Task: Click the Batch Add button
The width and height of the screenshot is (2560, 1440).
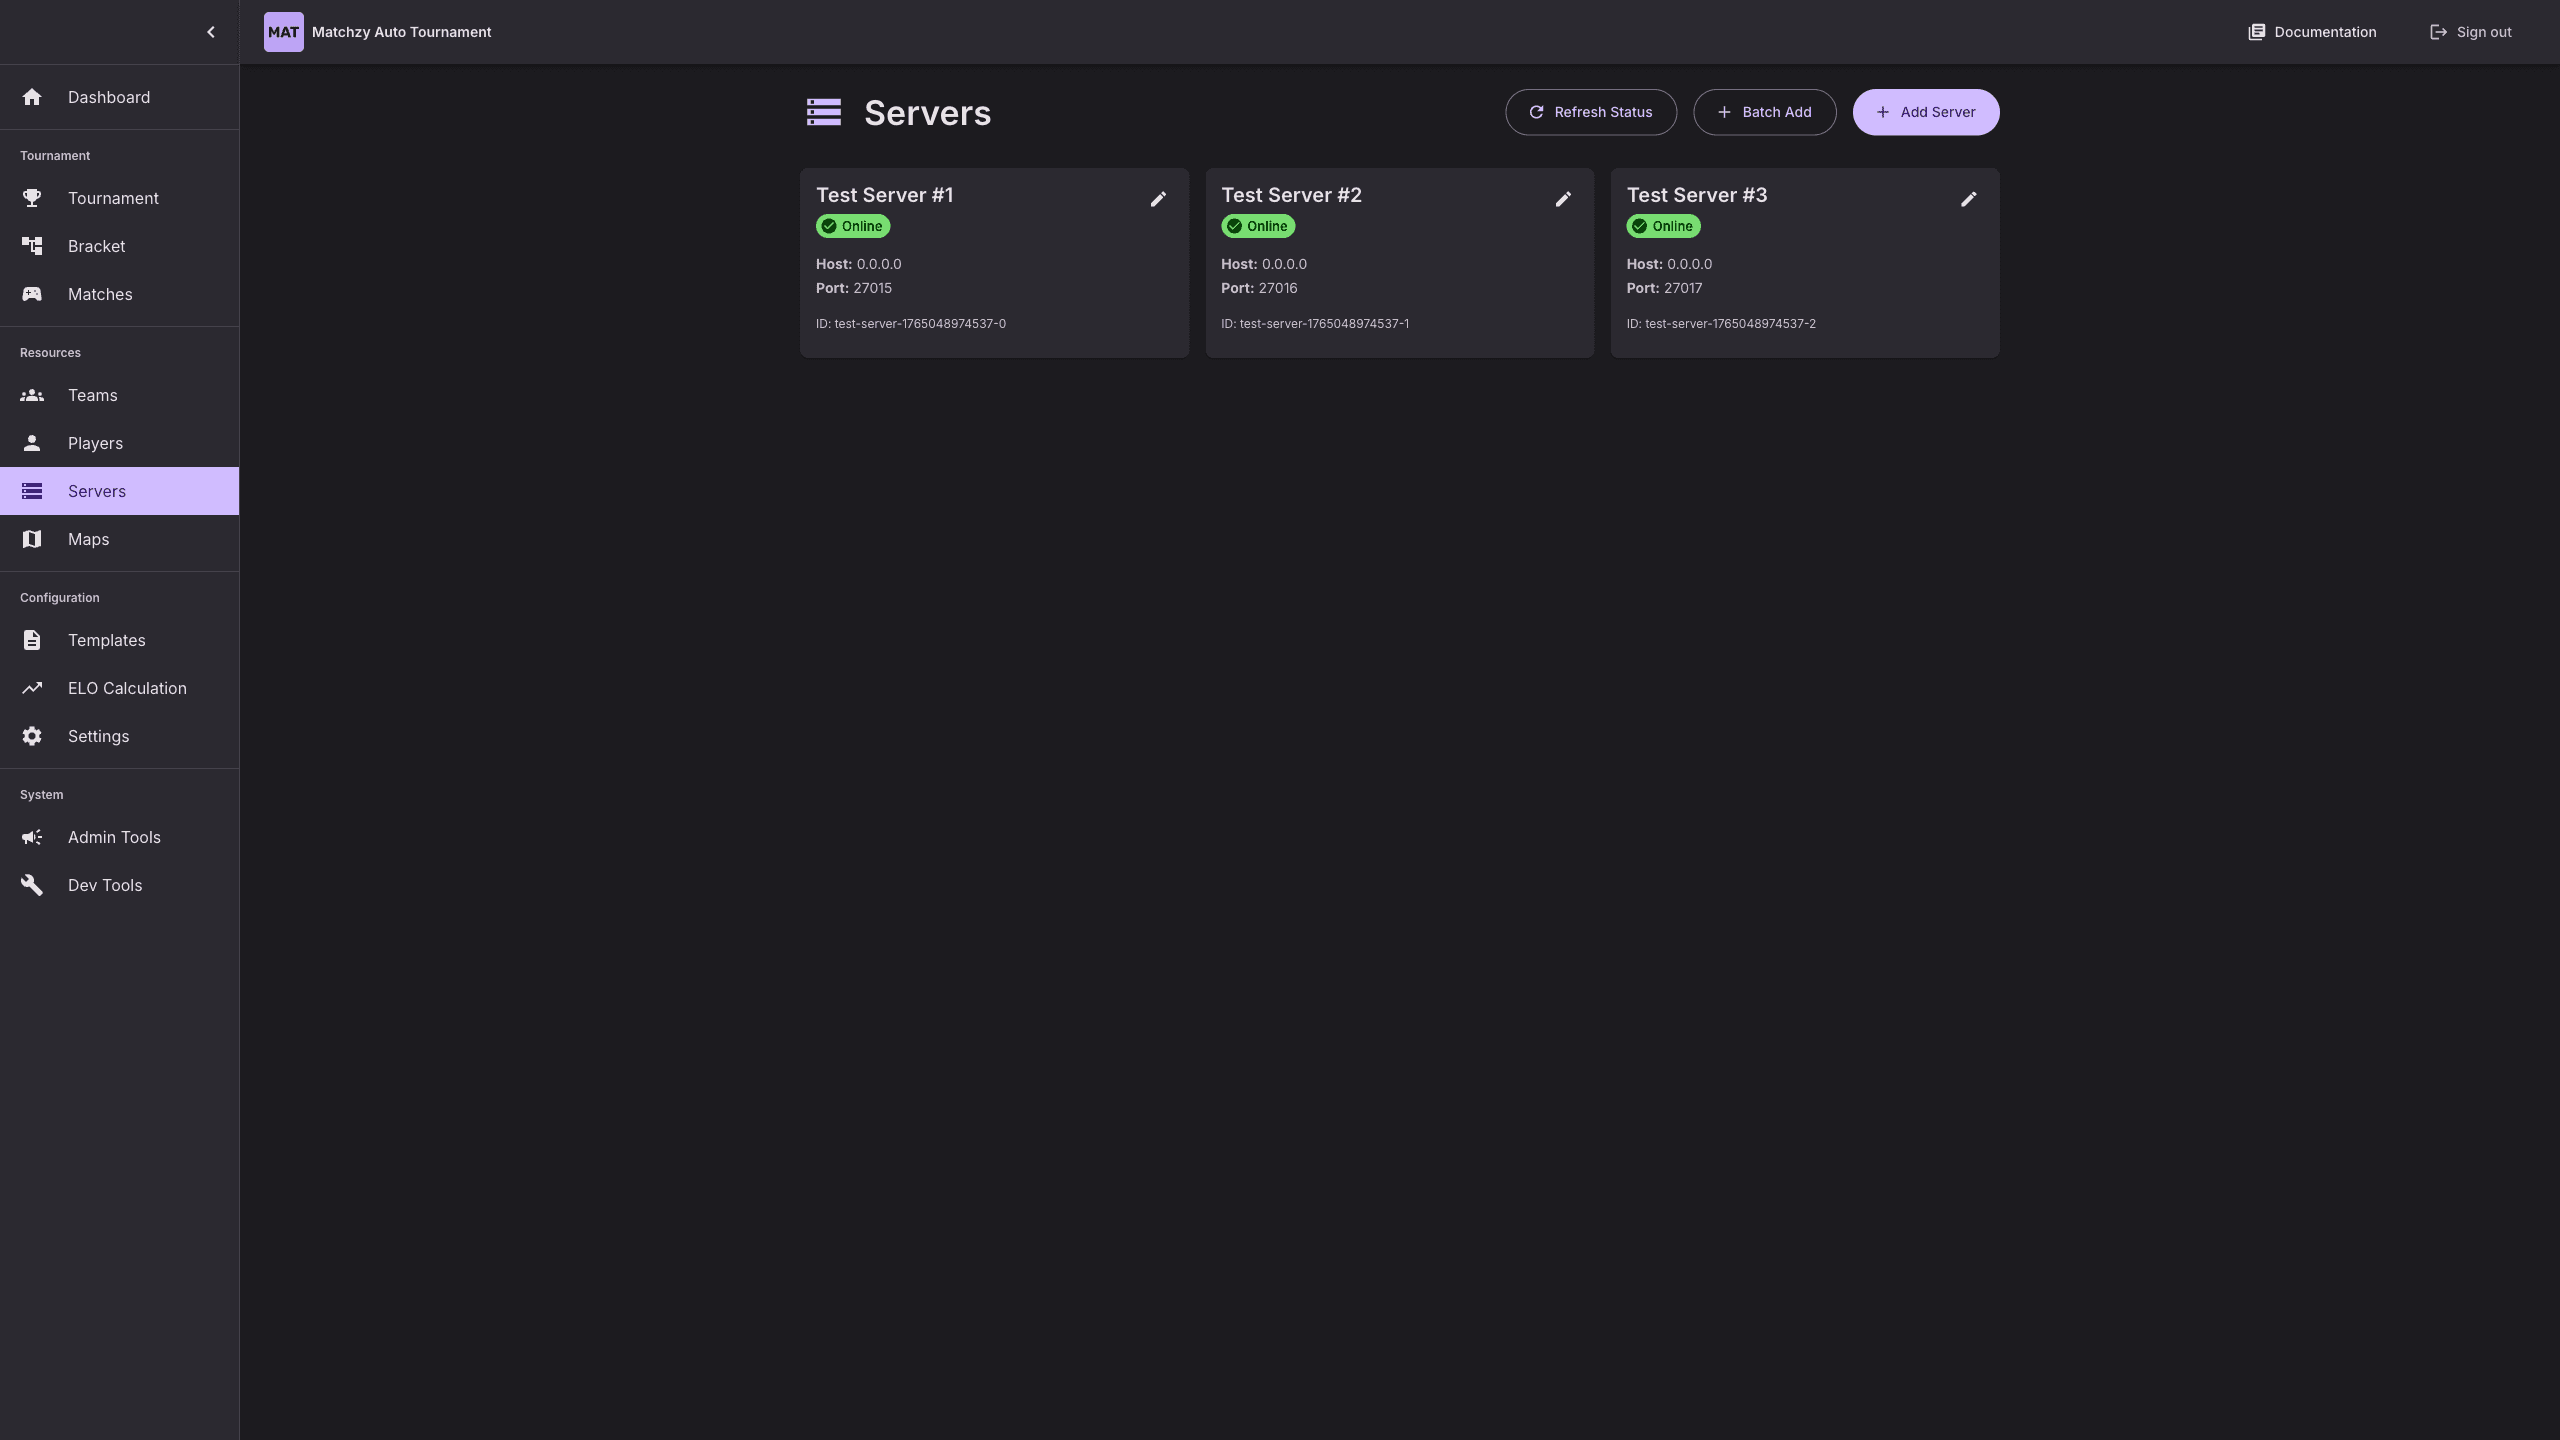Action: coord(1764,112)
